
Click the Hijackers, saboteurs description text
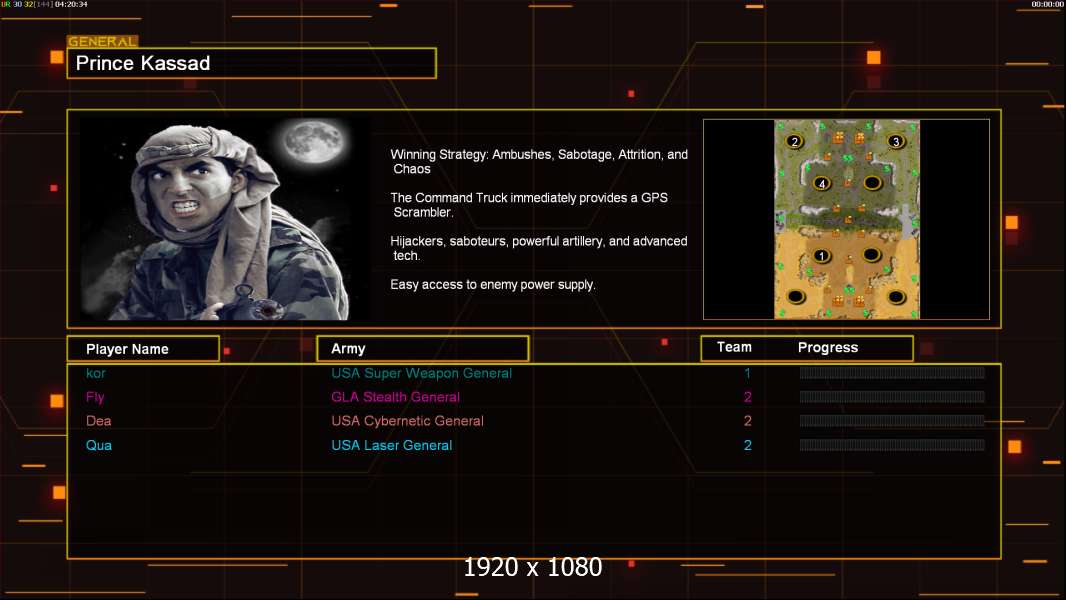coord(538,248)
